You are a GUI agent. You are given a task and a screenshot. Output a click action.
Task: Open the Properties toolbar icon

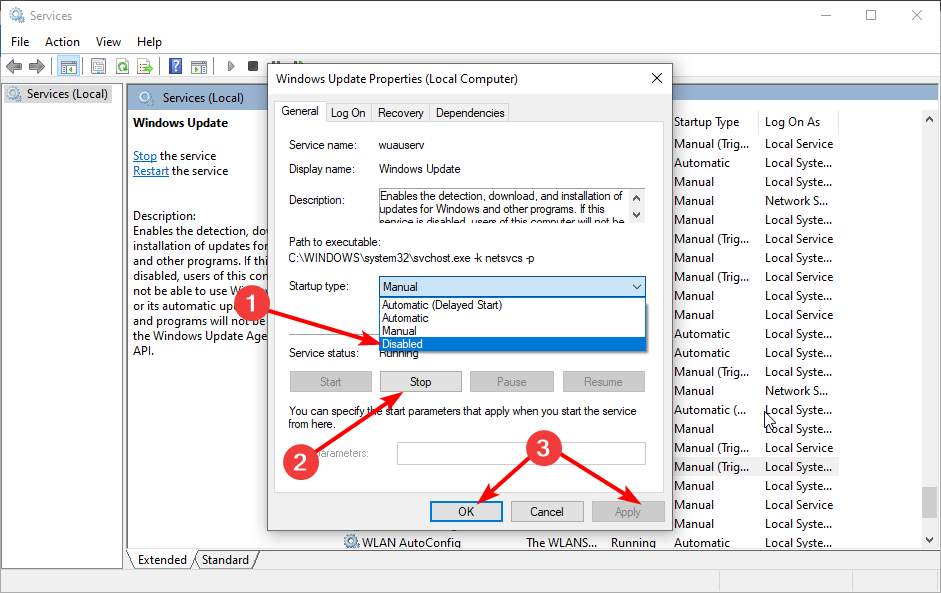tap(98, 66)
